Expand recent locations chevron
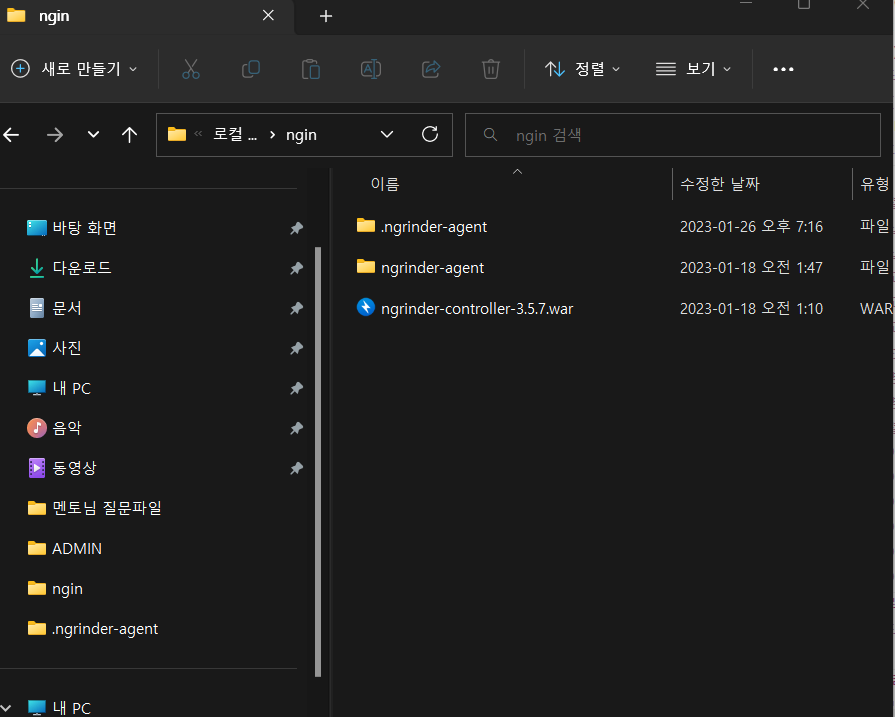895x717 pixels. [x=93, y=135]
